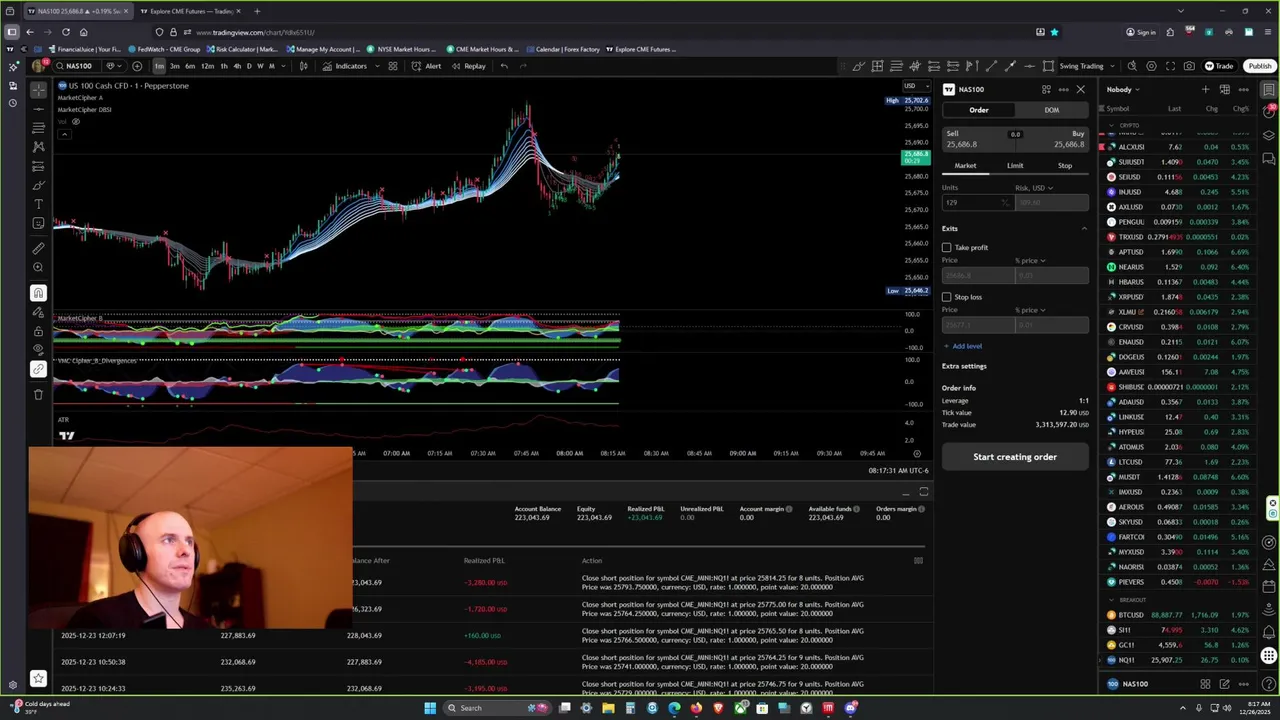Take a chart snapshot with camera icon
The image size is (1280, 720).
click(1189, 66)
